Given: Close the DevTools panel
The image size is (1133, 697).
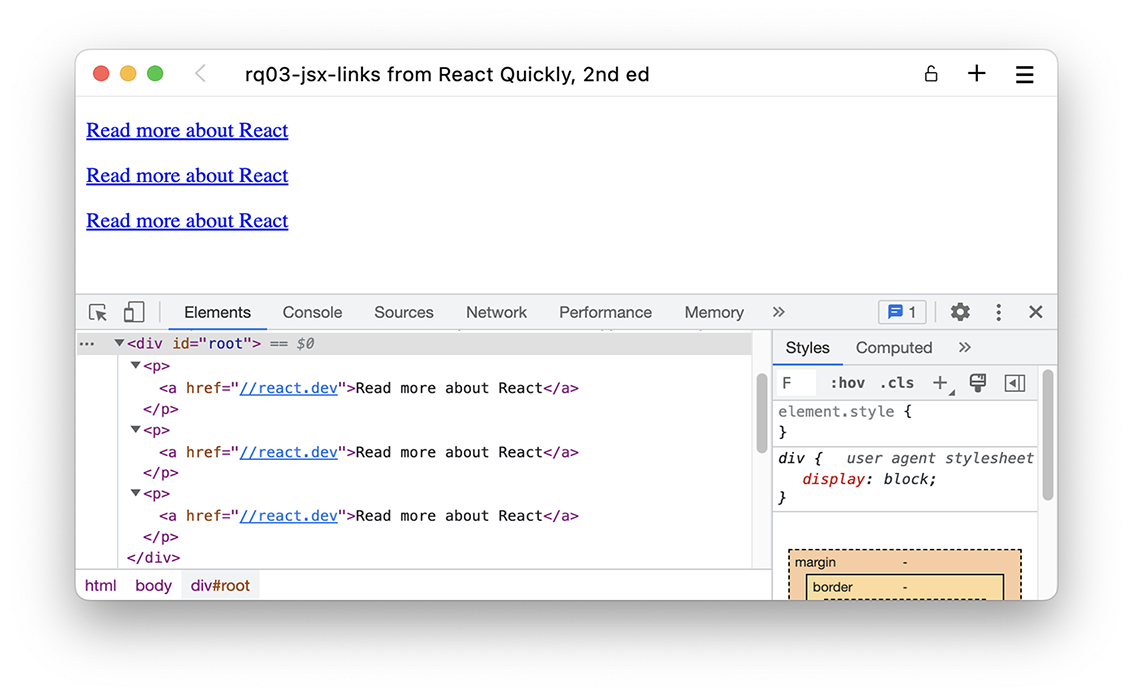Looking at the screenshot, I should [x=1036, y=312].
